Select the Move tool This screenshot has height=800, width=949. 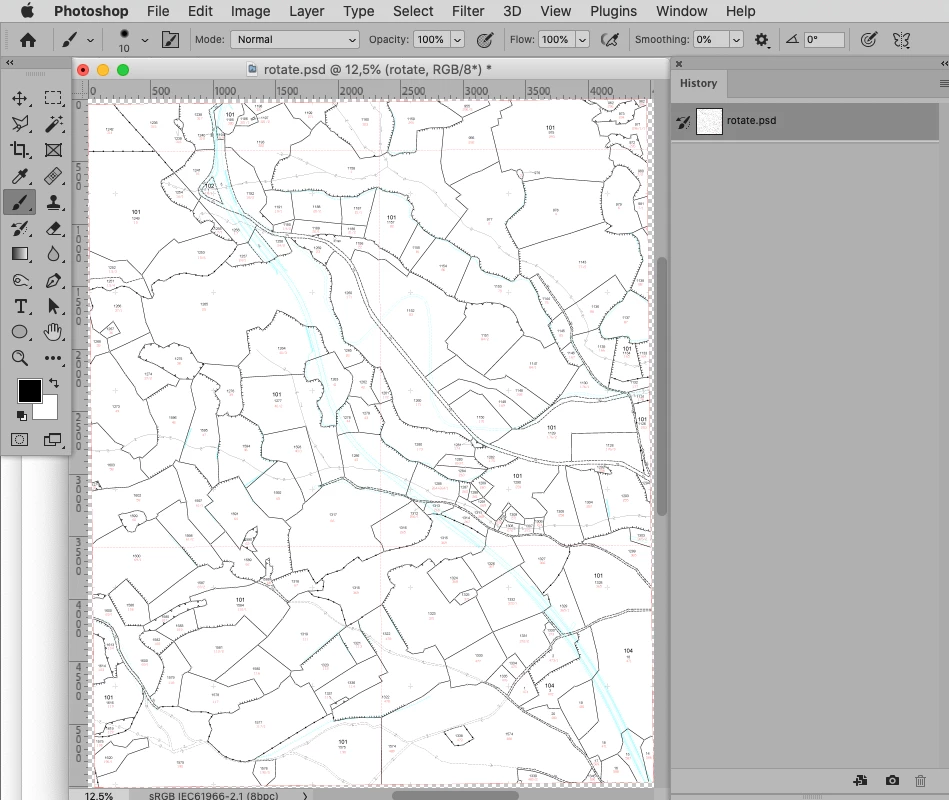tap(20, 98)
